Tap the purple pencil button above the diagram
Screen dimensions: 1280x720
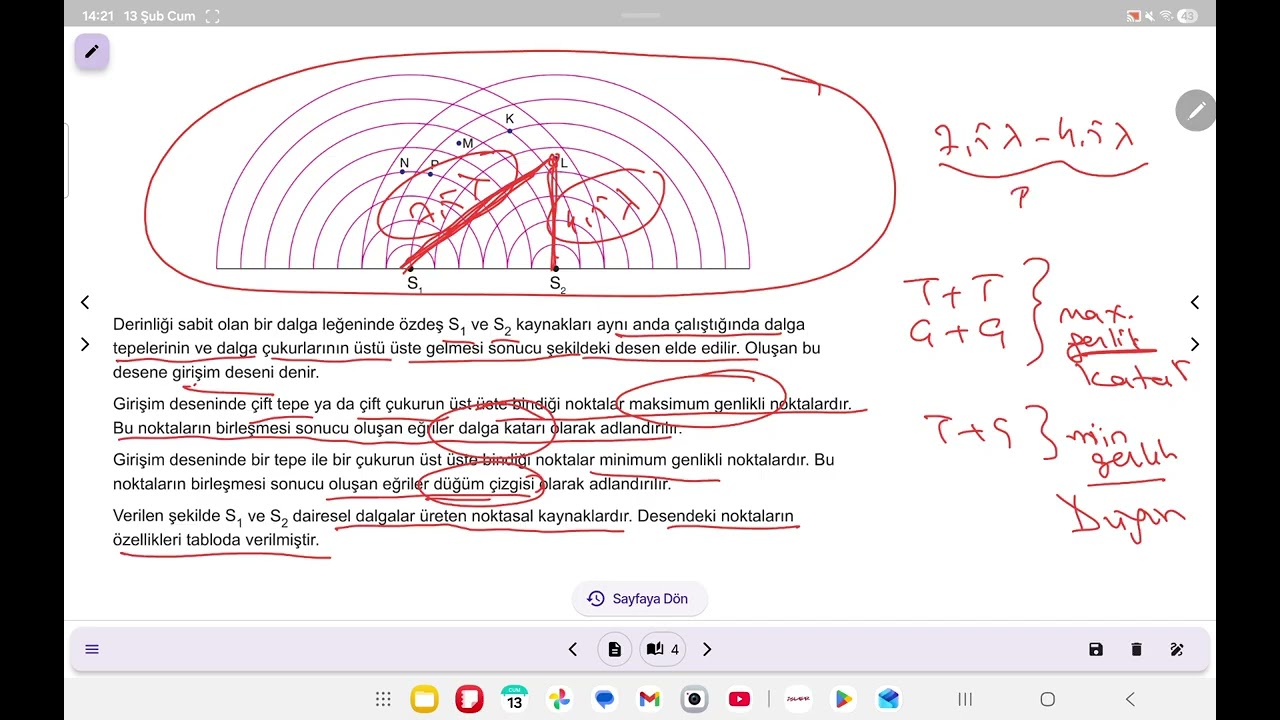tap(92, 51)
